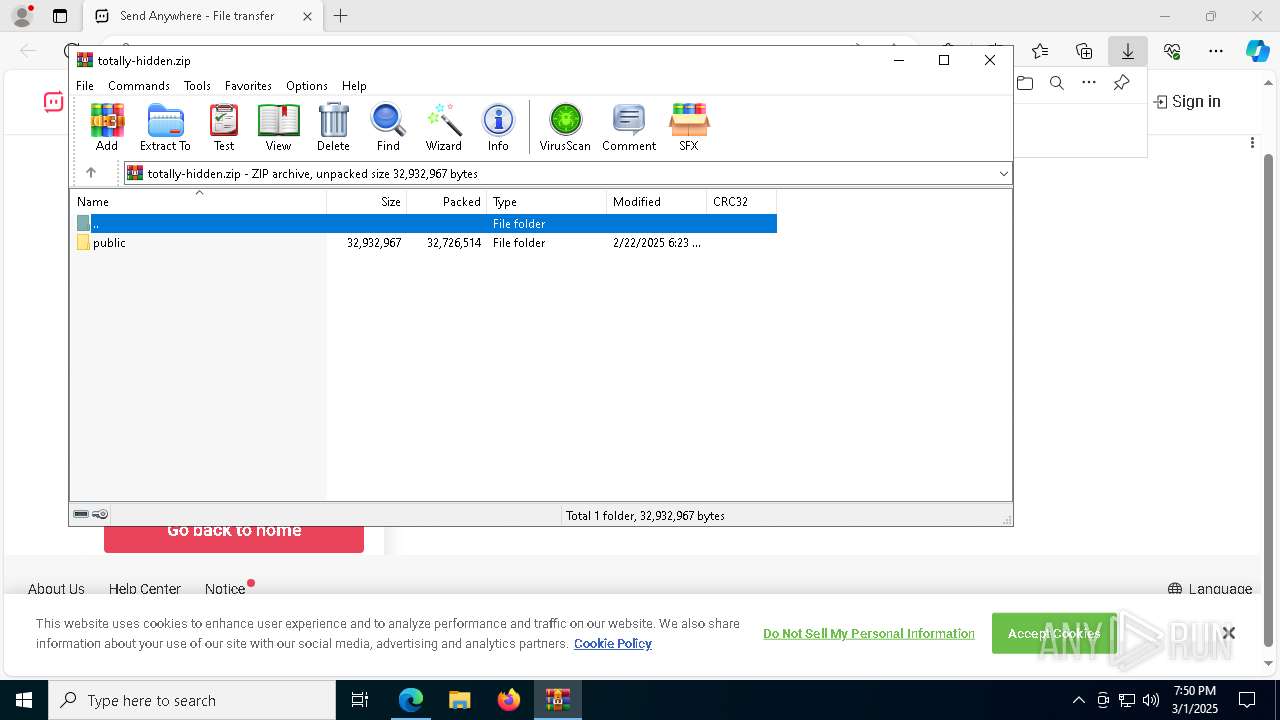The width and height of the screenshot is (1280, 720).
Task: Click the View toolbar icon
Action: 278,127
